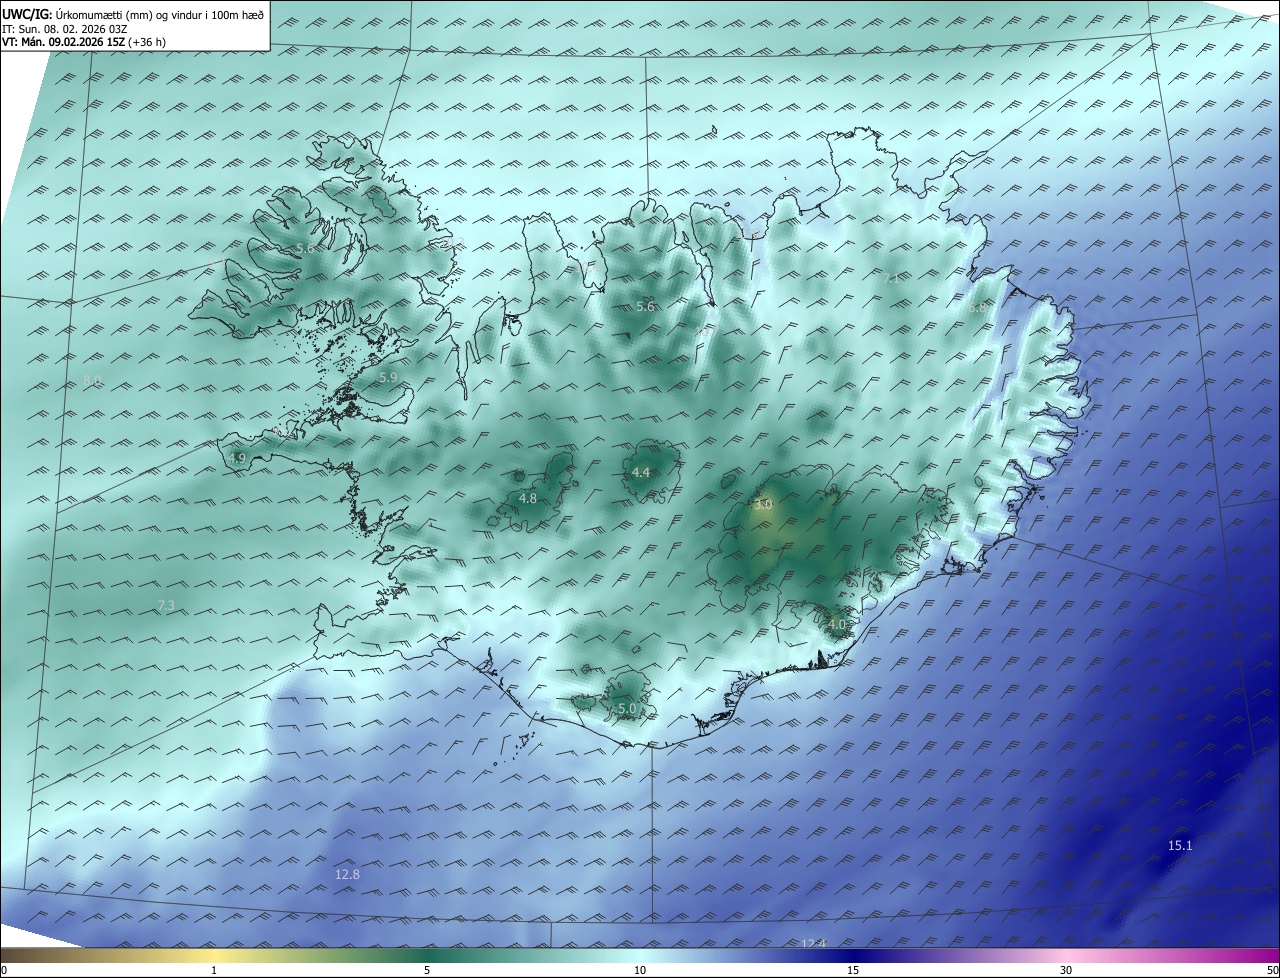This screenshot has width=1280, height=978.
Task: Click the initial time line 'IT: Sun. 08. 02. 2026 03Z'
Action: pyautogui.click(x=64, y=29)
